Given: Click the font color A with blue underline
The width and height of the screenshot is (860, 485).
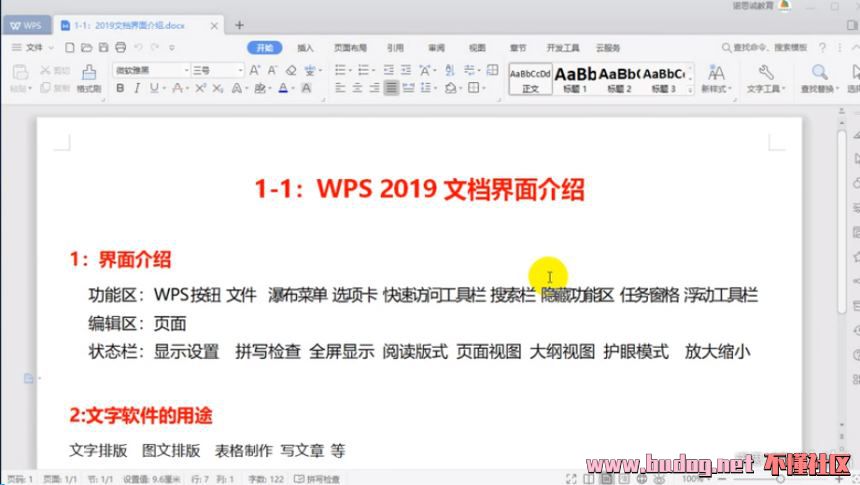Looking at the screenshot, I should click(x=283, y=88).
